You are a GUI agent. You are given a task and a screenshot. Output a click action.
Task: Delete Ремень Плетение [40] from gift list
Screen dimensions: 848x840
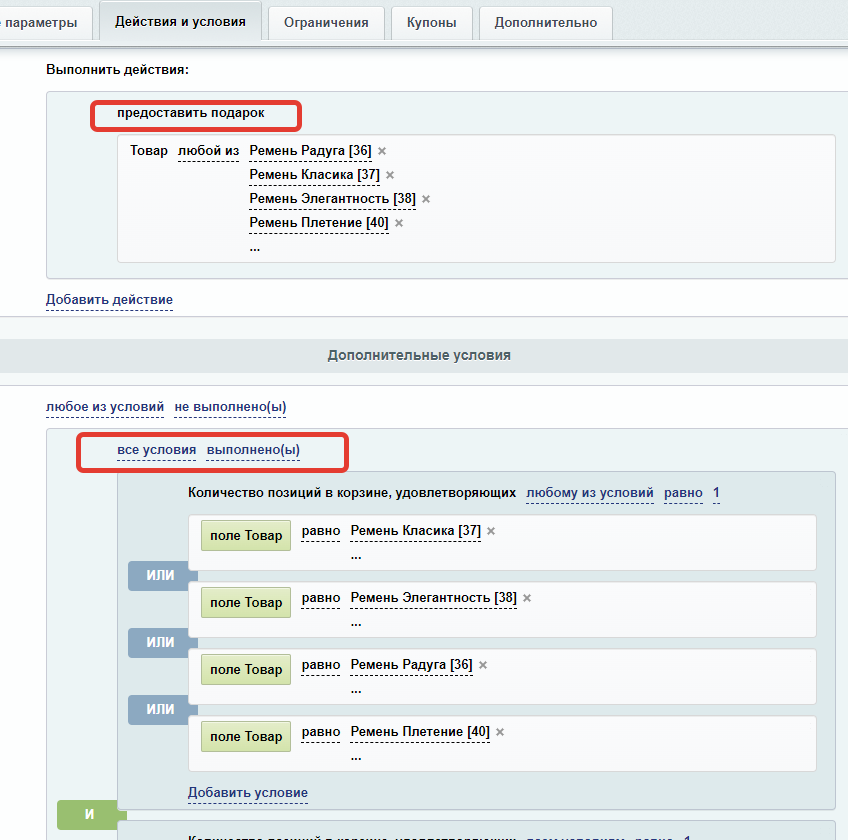pos(399,223)
